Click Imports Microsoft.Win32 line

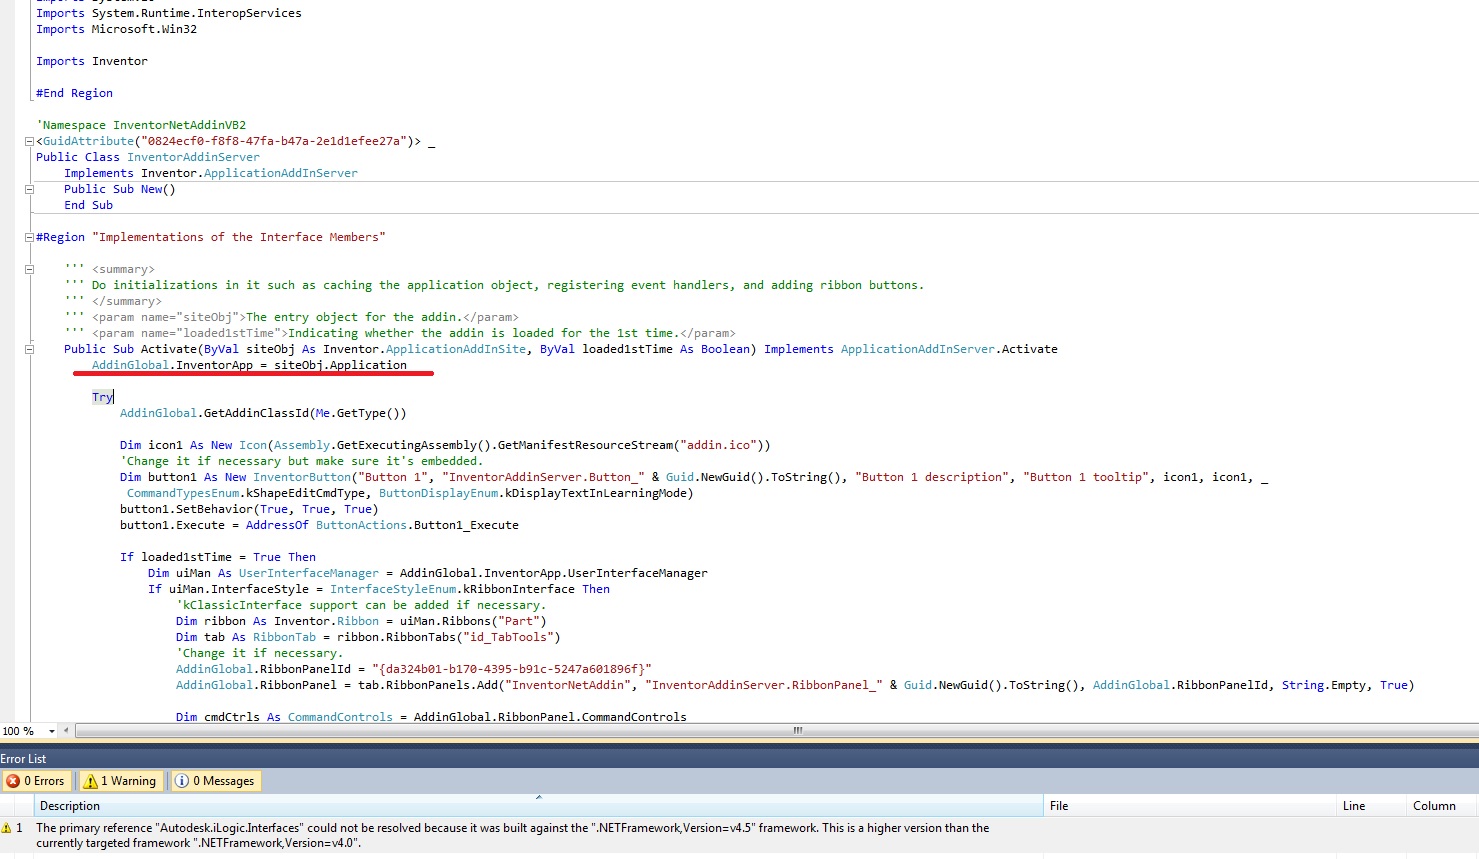116,29
